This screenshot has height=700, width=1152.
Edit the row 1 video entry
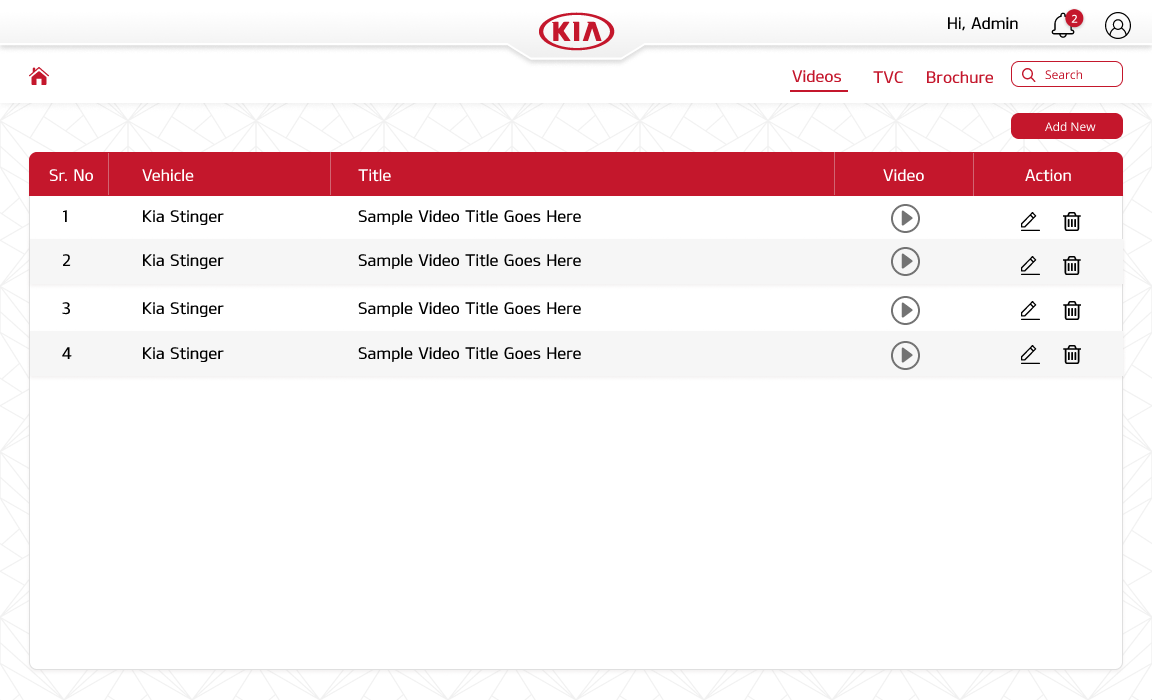[x=1029, y=221]
